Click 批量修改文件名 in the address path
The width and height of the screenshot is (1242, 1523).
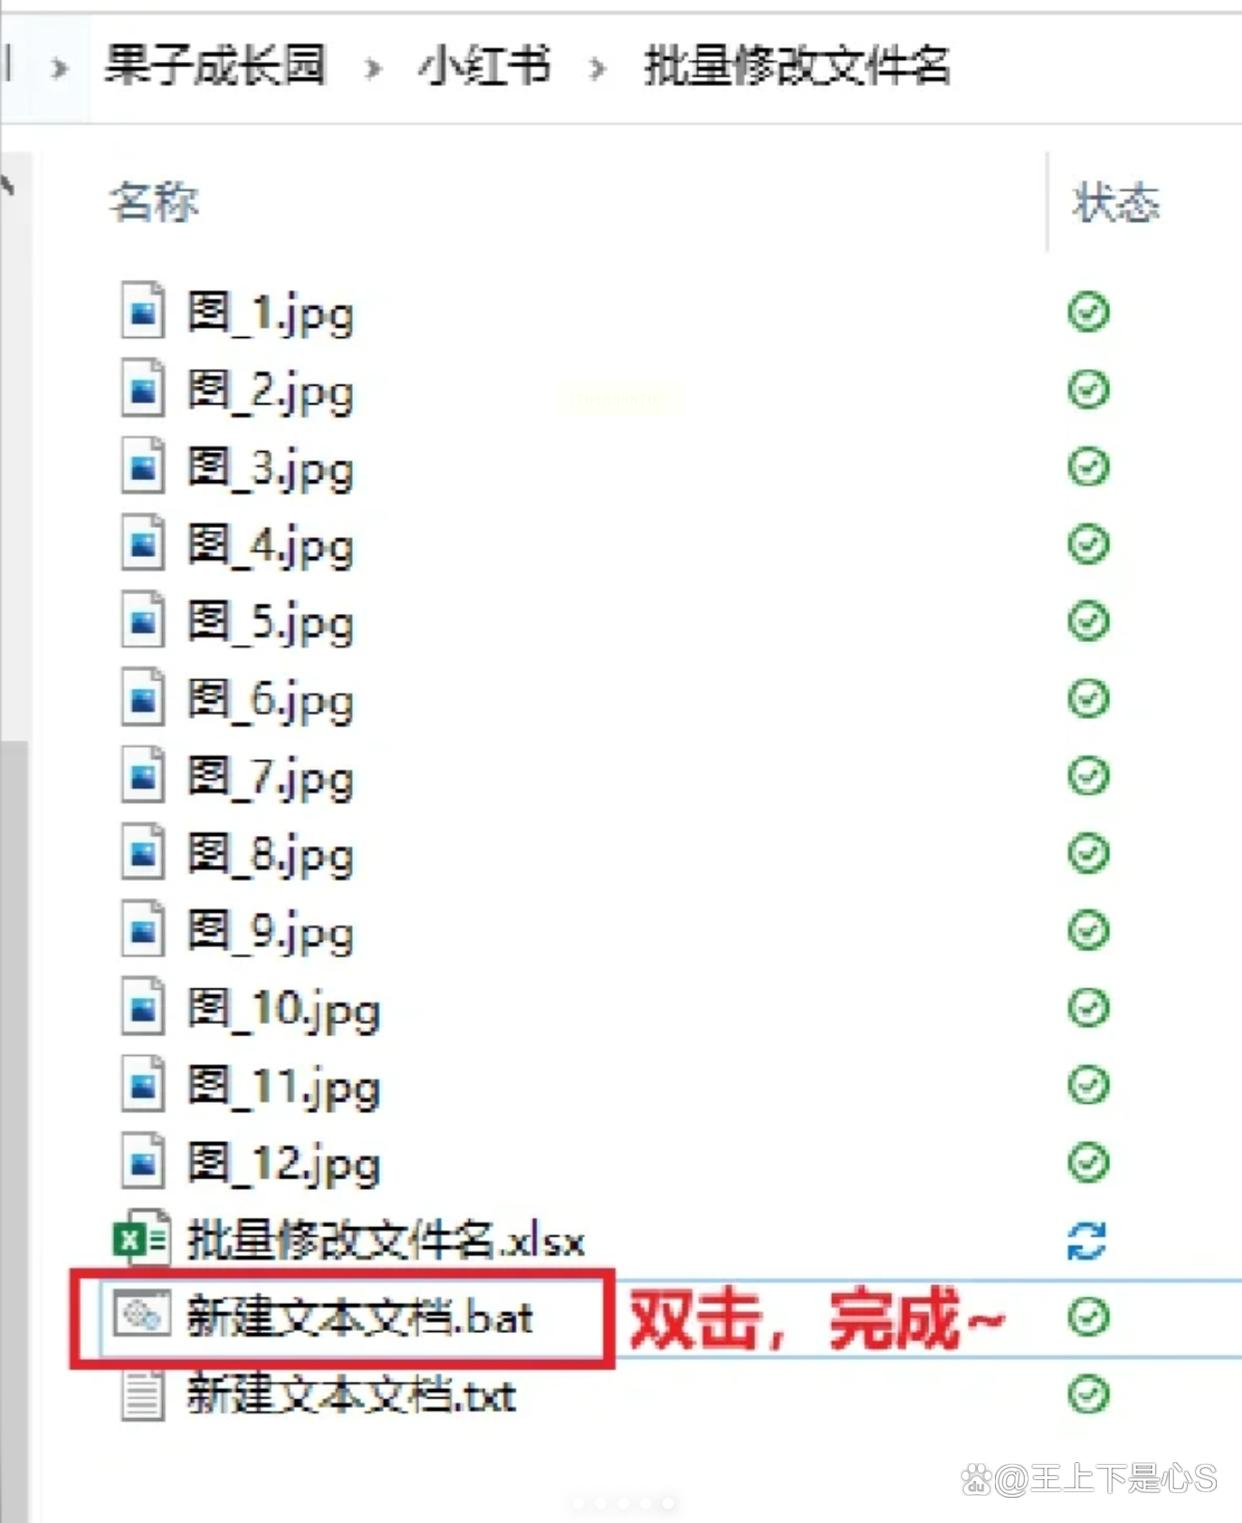(796, 66)
